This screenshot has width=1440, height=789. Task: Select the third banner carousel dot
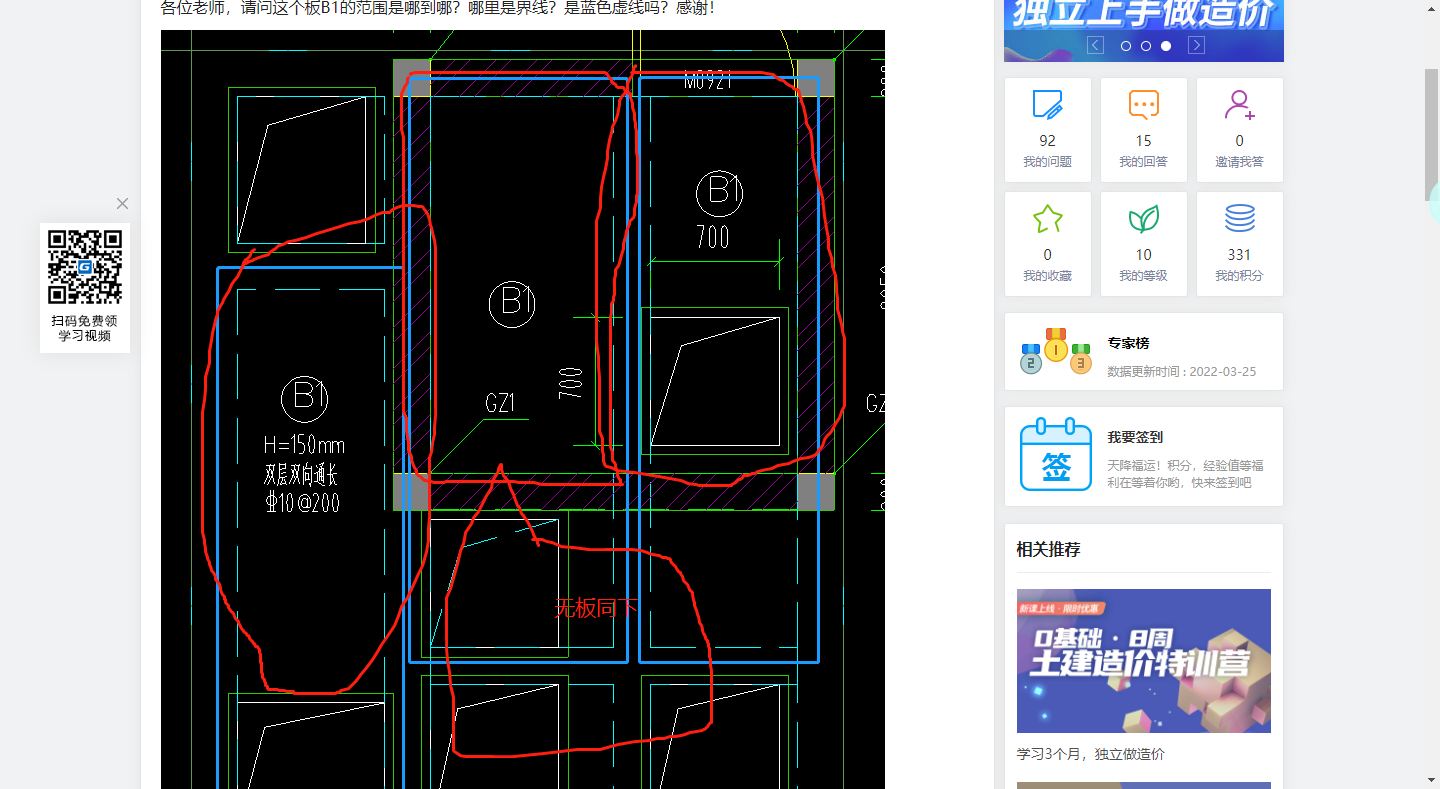coord(1166,46)
